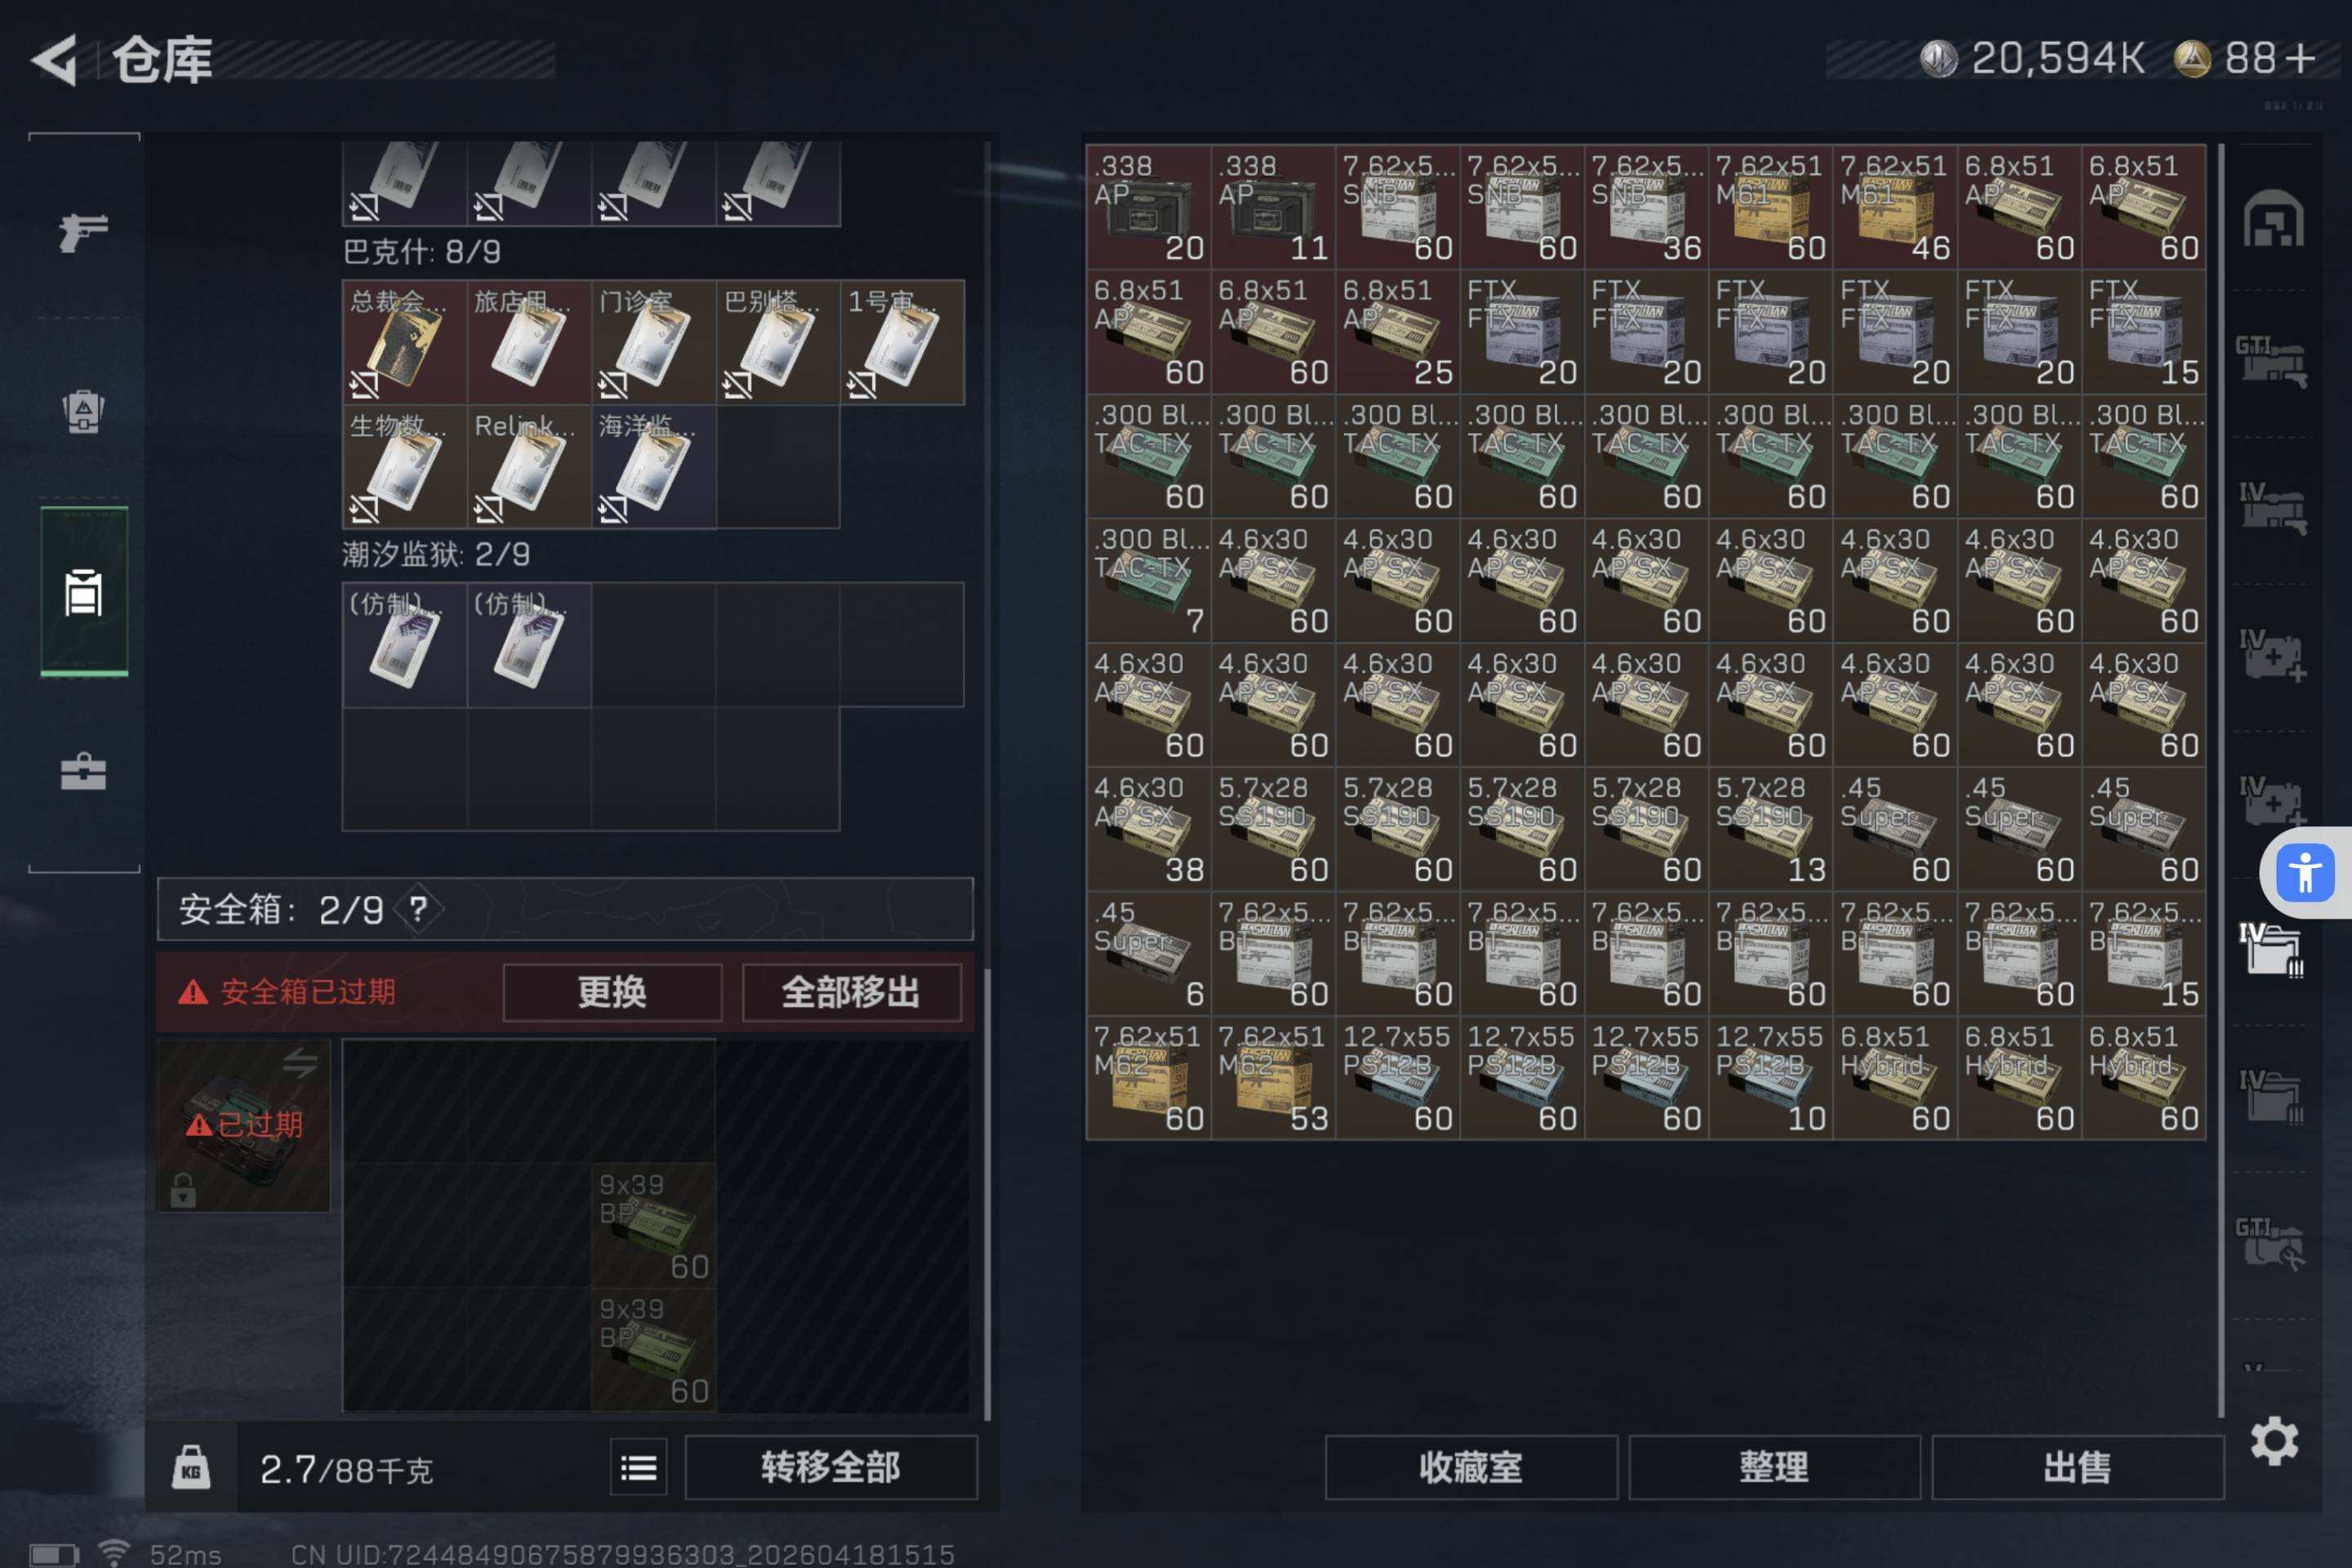Click the safe box question mark help
Screen dimensions: 2352x1568
[418, 909]
